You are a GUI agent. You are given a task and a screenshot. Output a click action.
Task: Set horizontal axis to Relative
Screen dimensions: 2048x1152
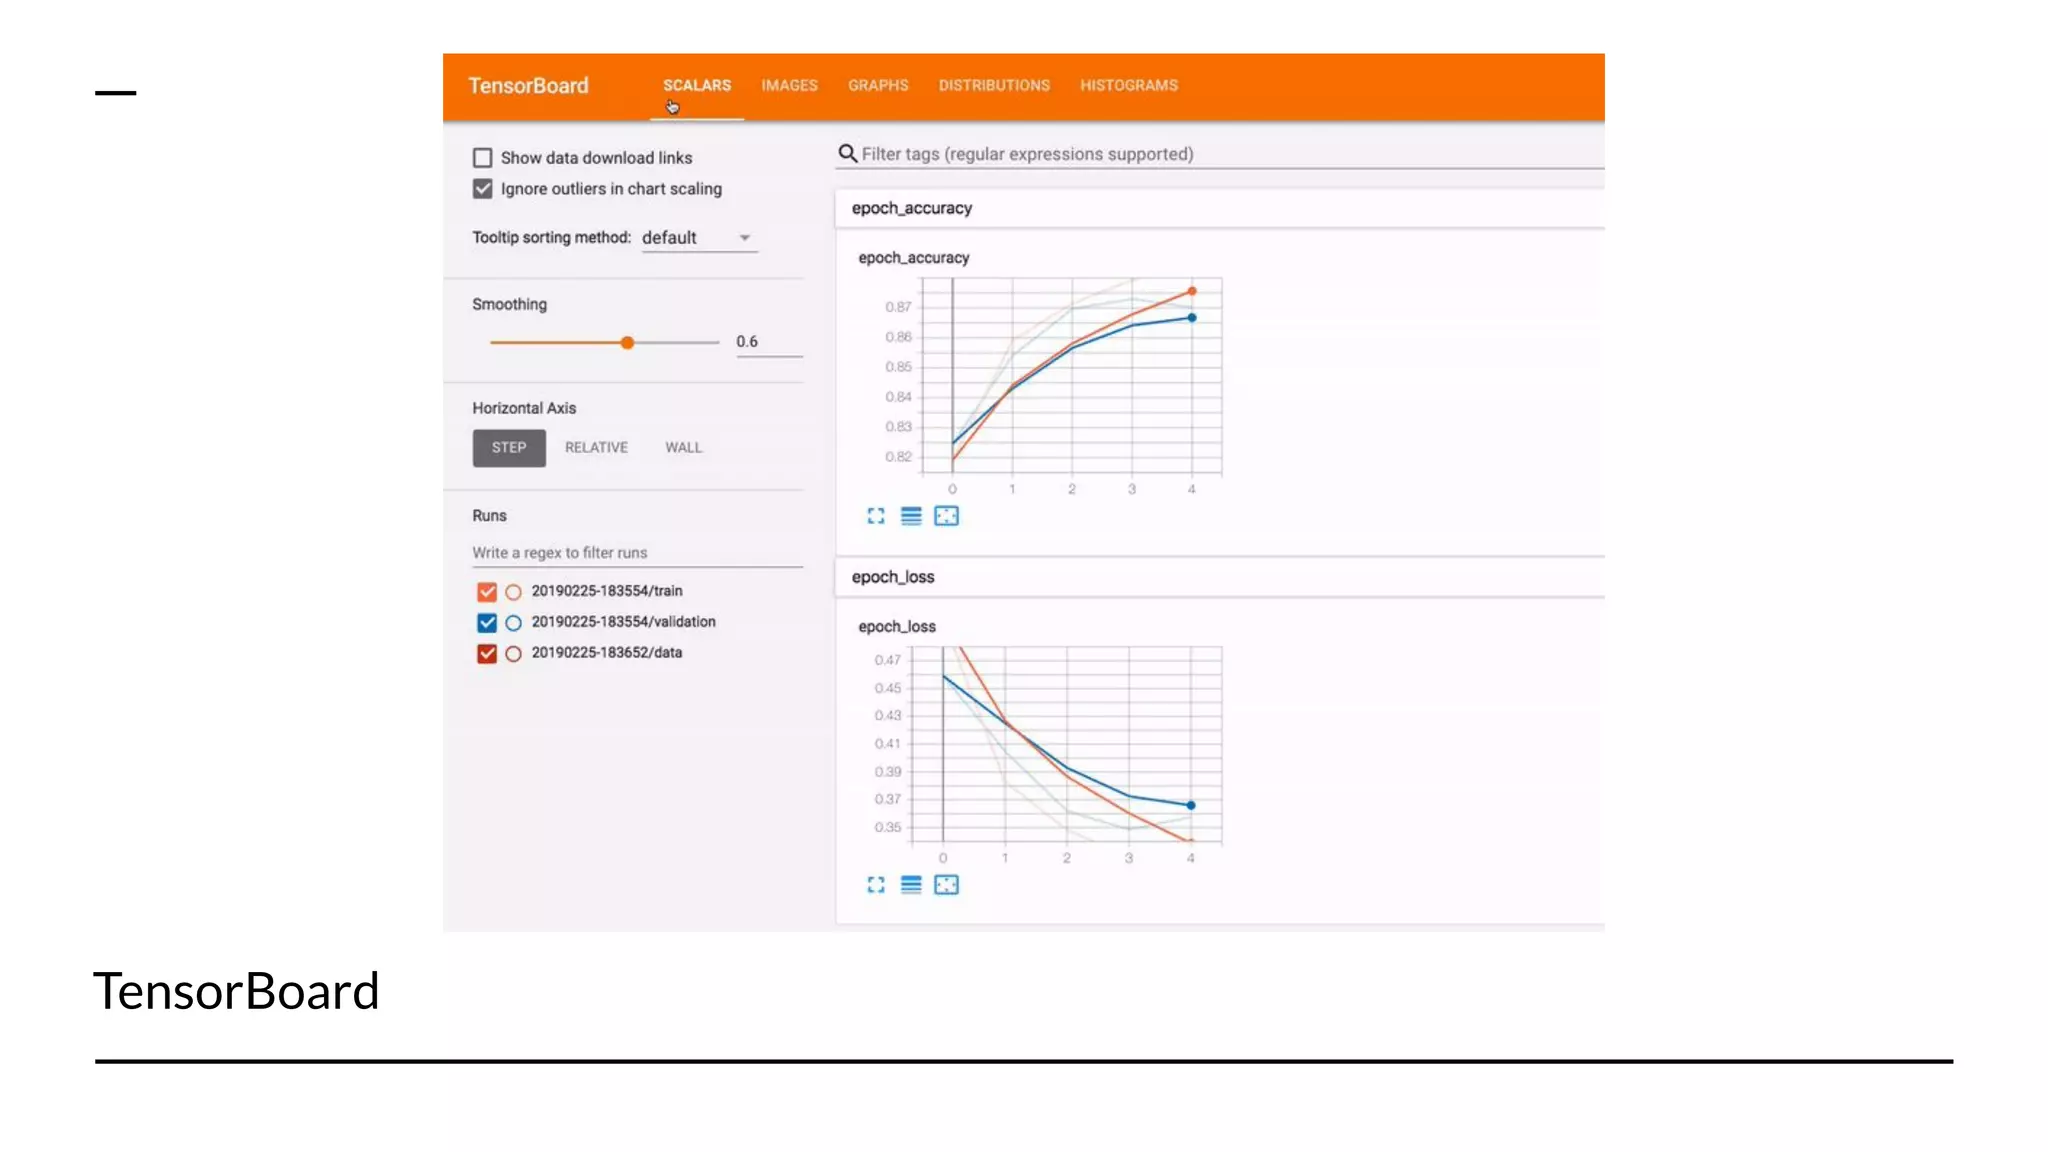click(x=596, y=448)
